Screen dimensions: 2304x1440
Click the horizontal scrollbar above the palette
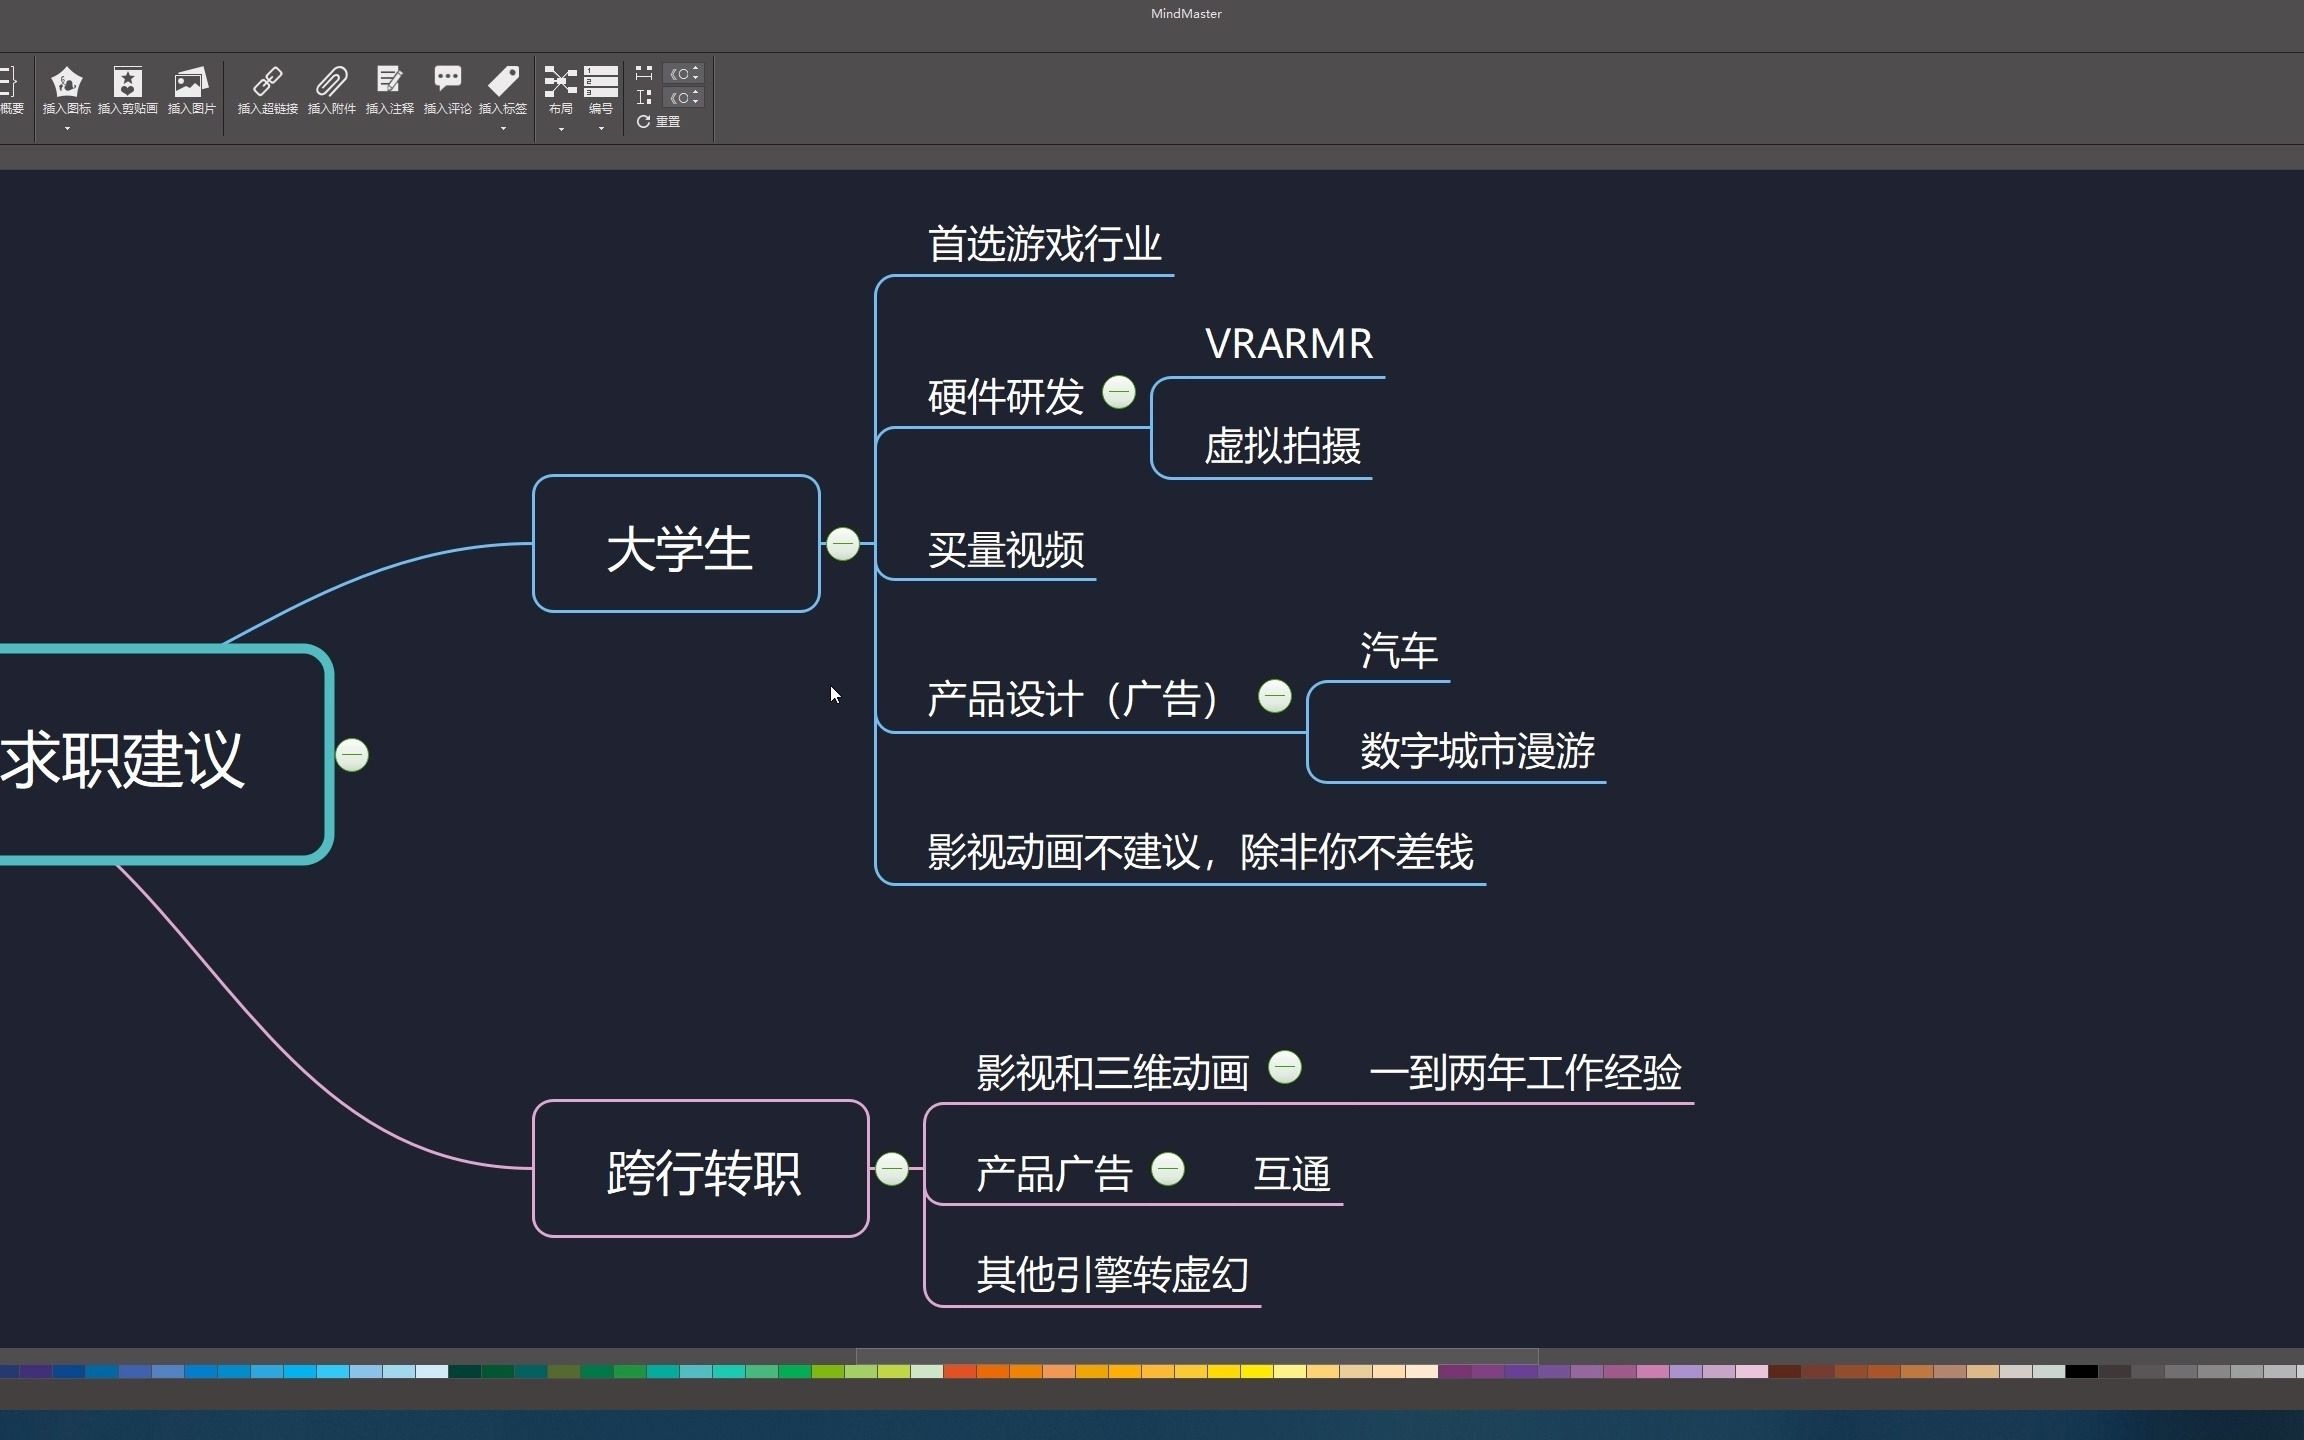click(x=1197, y=1356)
